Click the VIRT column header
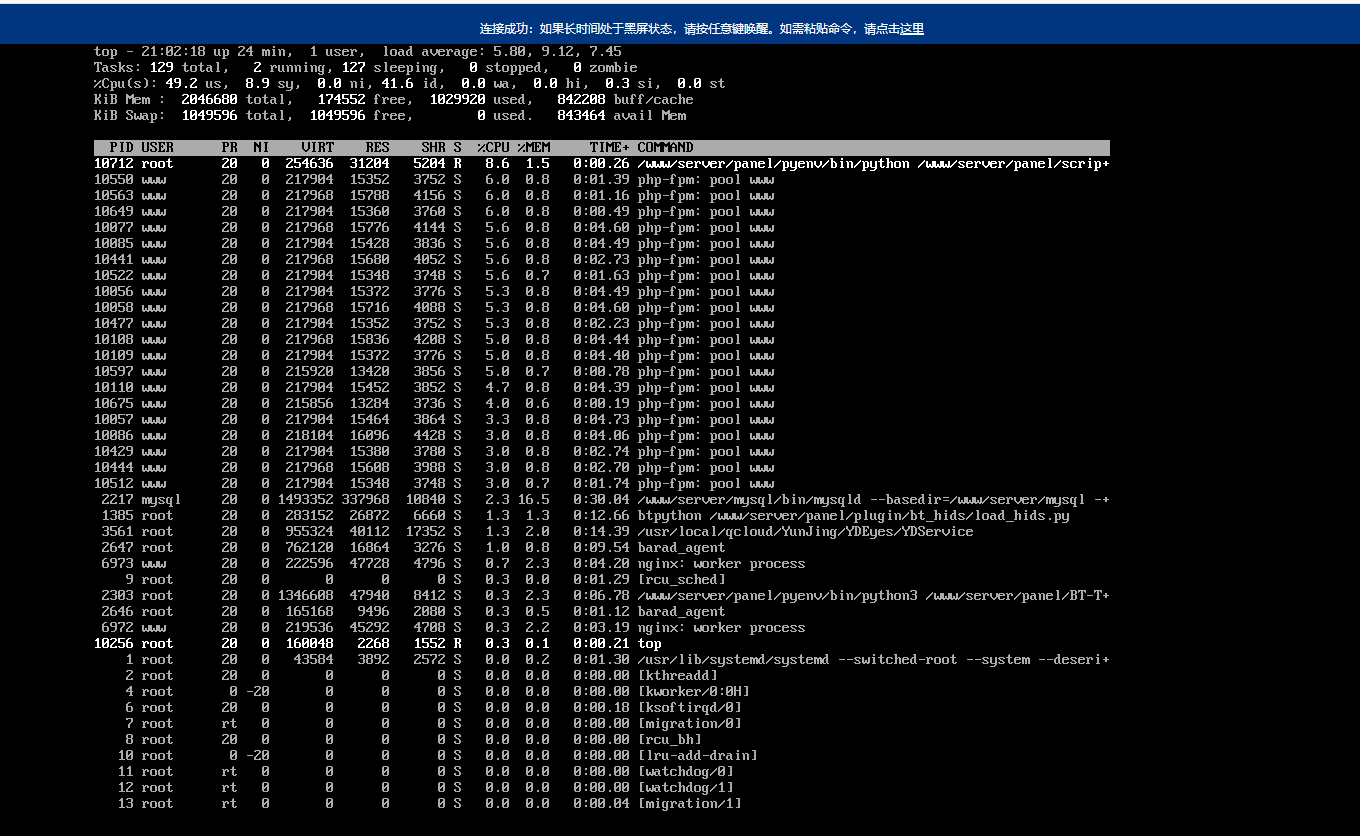1360x836 pixels. pyautogui.click(x=318, y=147)
